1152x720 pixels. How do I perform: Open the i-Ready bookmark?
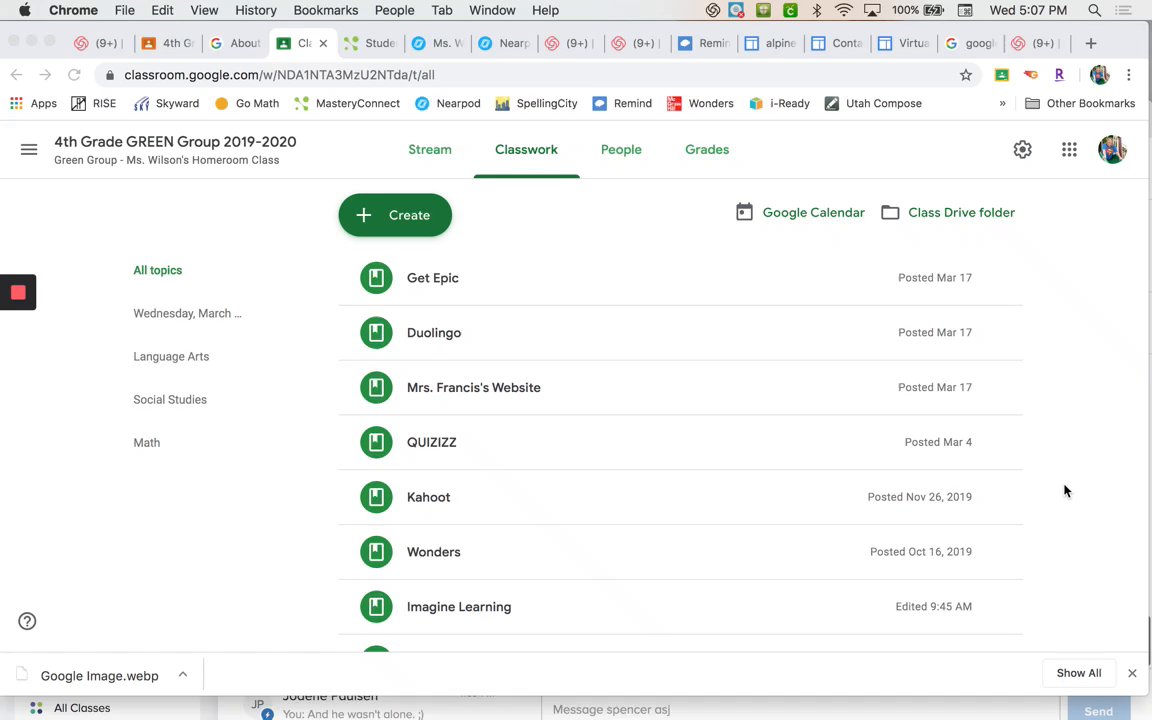(x=780, y=104)
